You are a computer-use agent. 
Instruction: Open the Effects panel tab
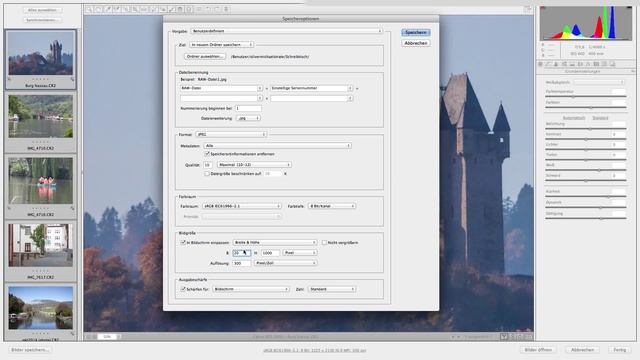click(x=588, y=64)
